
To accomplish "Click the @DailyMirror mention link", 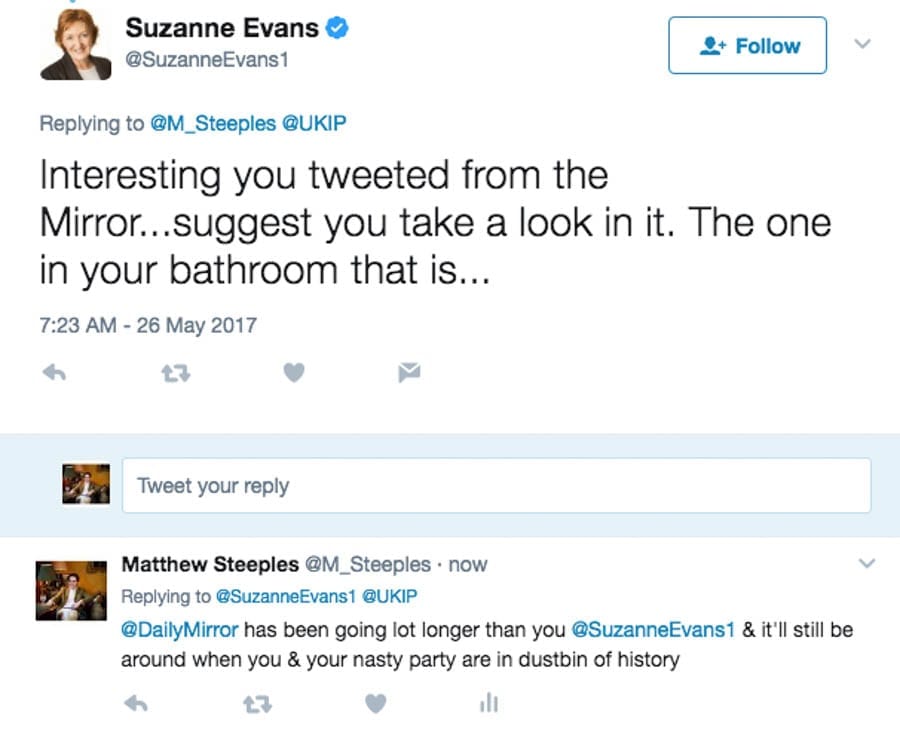I will pos(180,630).
